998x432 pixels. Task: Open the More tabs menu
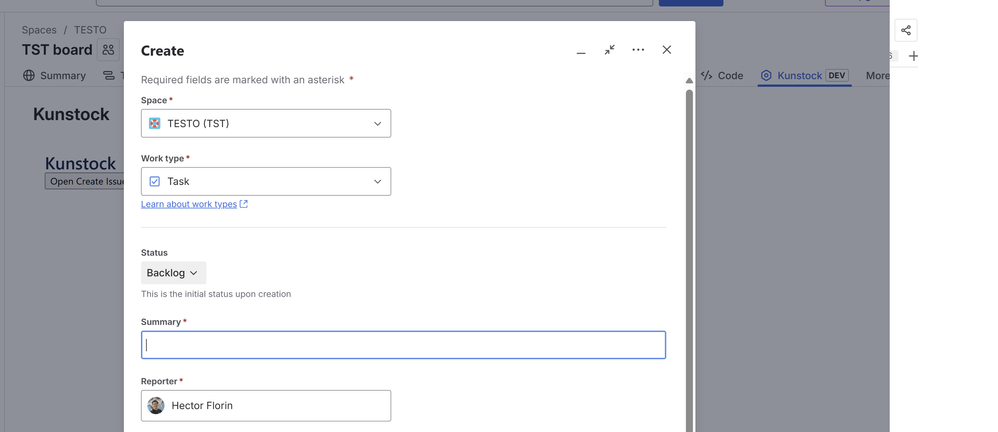coord(877,75)
